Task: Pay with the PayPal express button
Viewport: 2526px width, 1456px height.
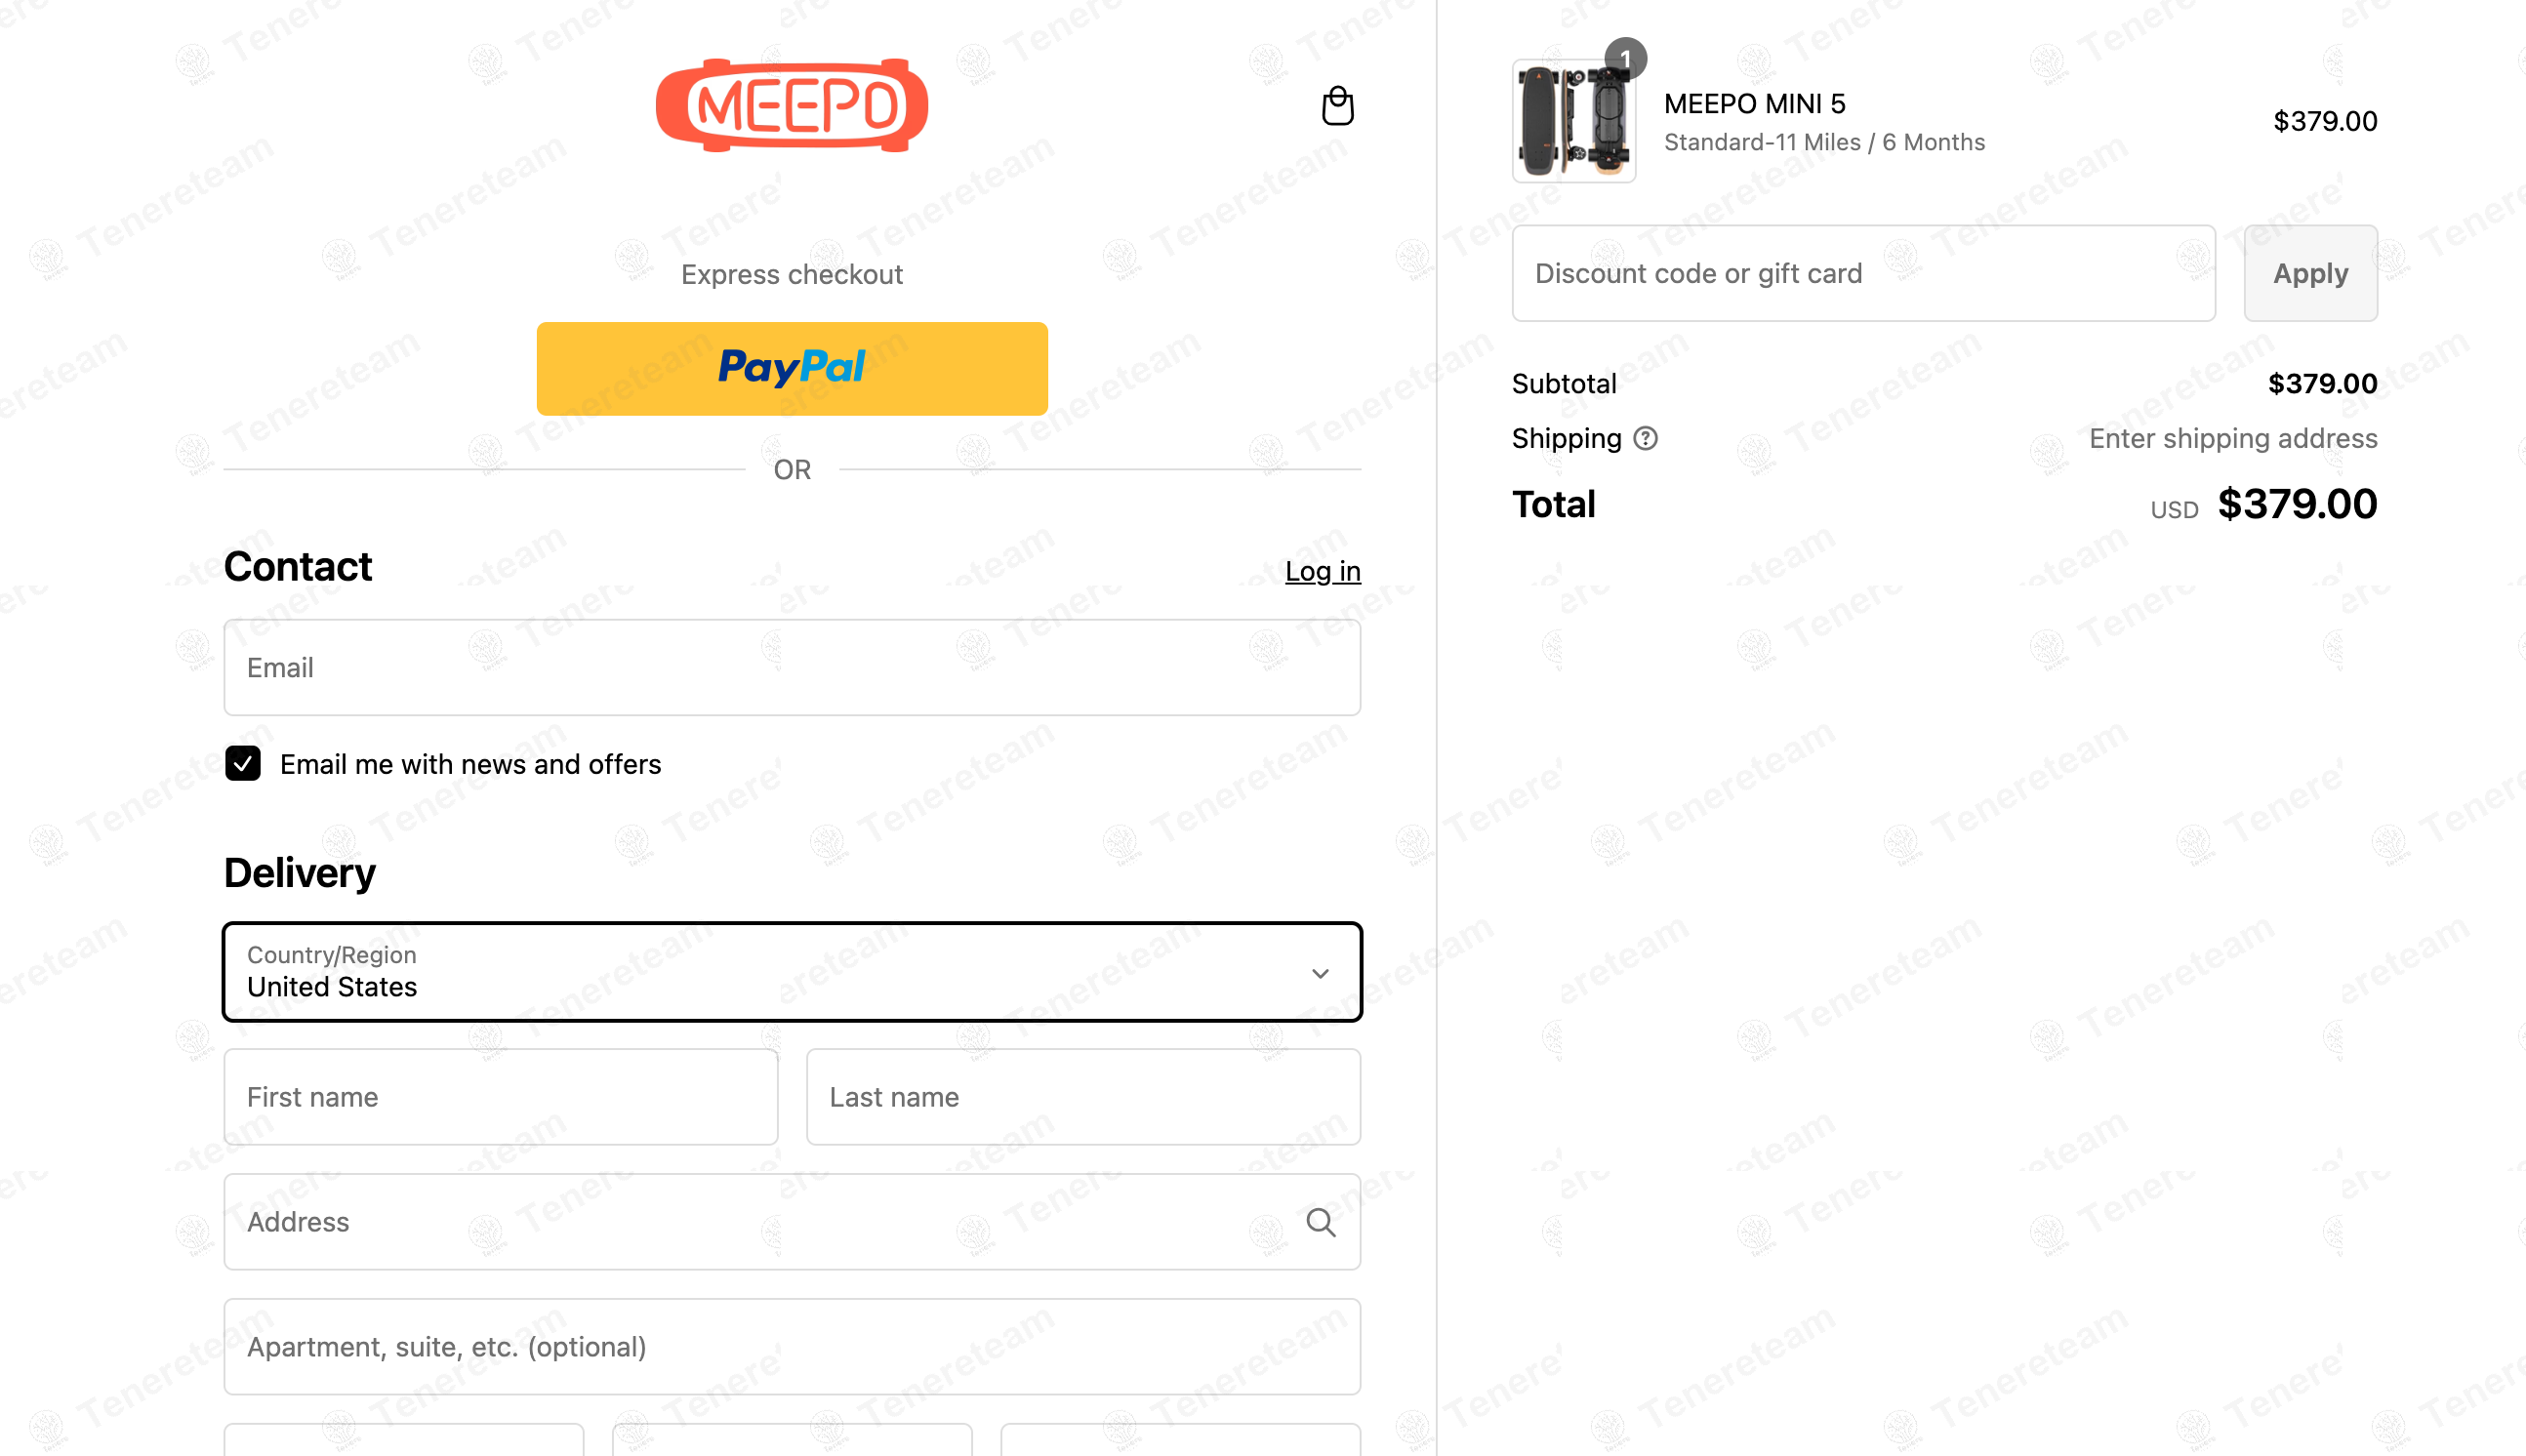Action: tap(792, 369)
